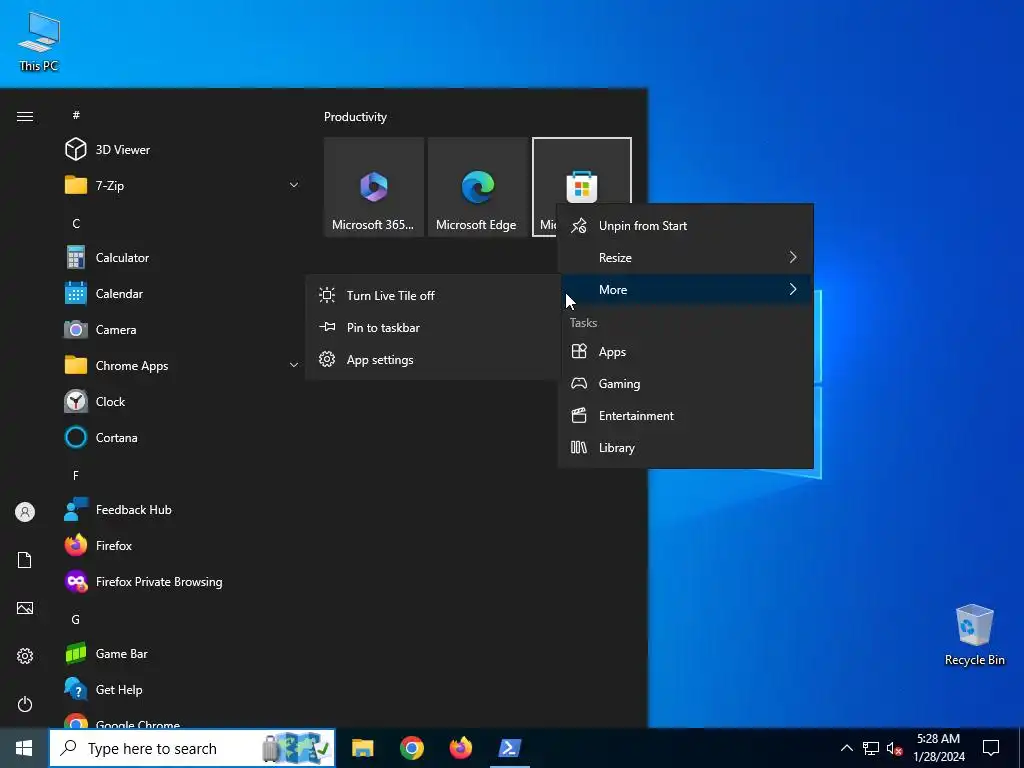
Task: Click the network icon in system tray
Action: 871,748
